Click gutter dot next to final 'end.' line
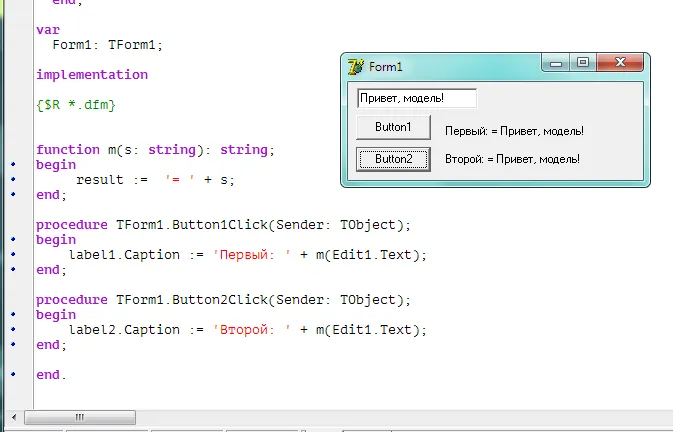The height and width of the screenshot is (432, 673). pos(13,375)
